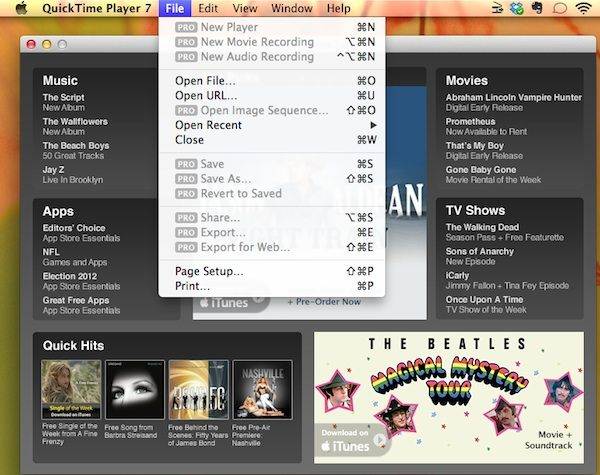600x475 pixels.
Task: Open Sons of Anarchy New Episode link
Action: click(x=479, y=256)
